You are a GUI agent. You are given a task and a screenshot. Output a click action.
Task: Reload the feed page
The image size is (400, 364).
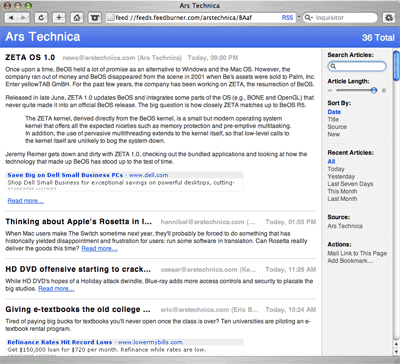tap(41, 18)
